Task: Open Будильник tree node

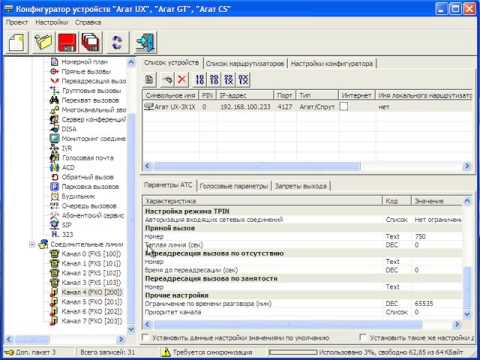Action: click(78, 196)
